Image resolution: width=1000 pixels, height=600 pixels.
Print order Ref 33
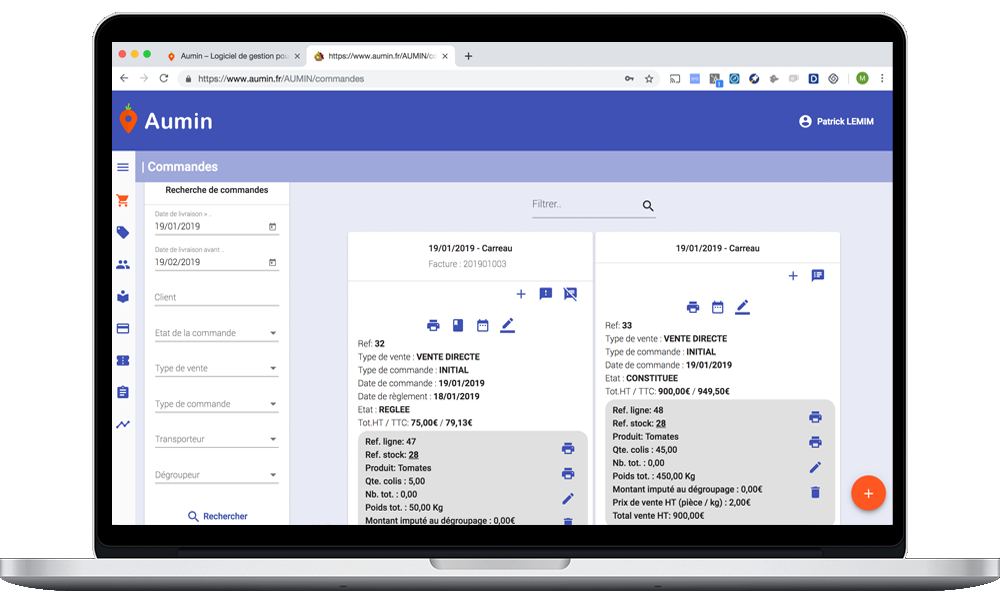click(x=693, y=307)
